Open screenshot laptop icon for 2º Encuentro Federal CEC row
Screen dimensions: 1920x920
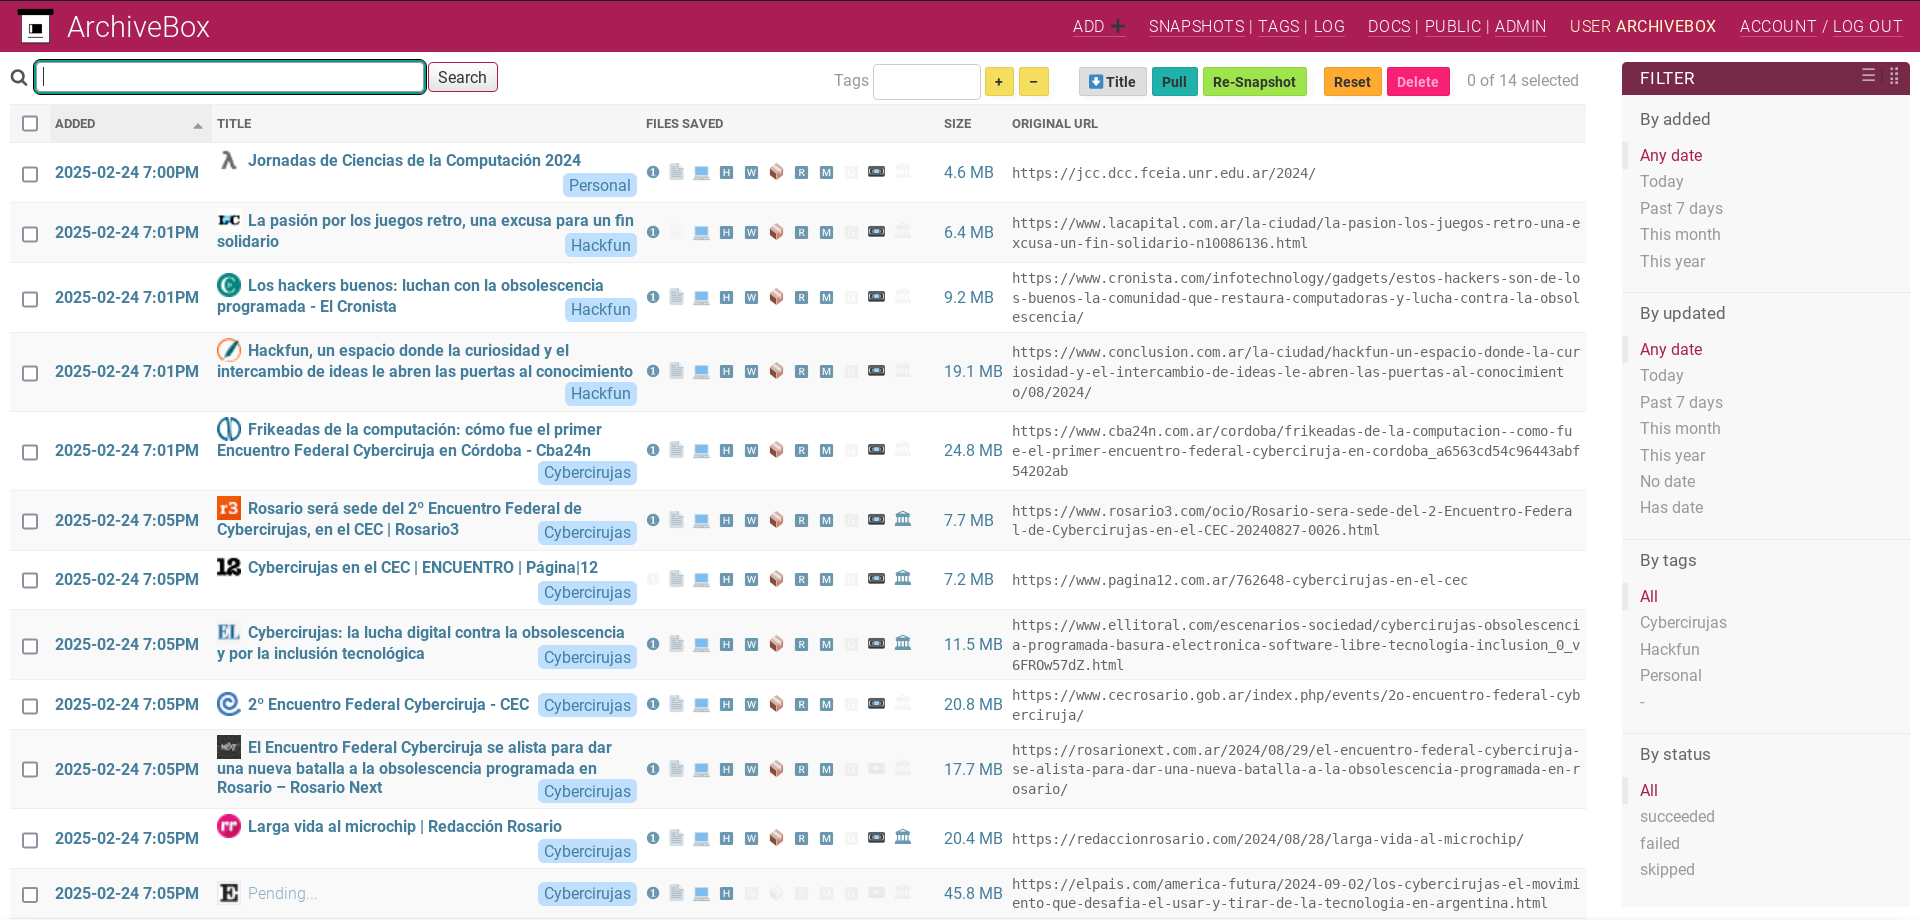tap(702, 704)
